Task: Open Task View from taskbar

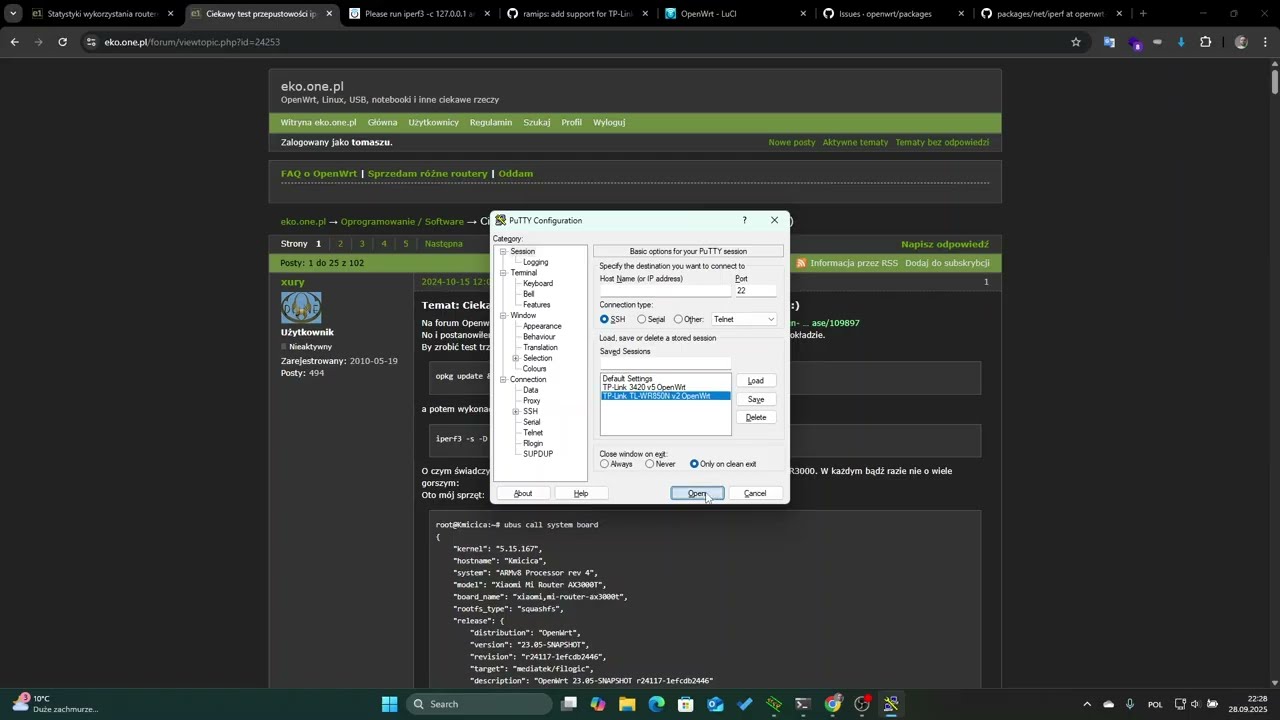Action: [569, 704]
